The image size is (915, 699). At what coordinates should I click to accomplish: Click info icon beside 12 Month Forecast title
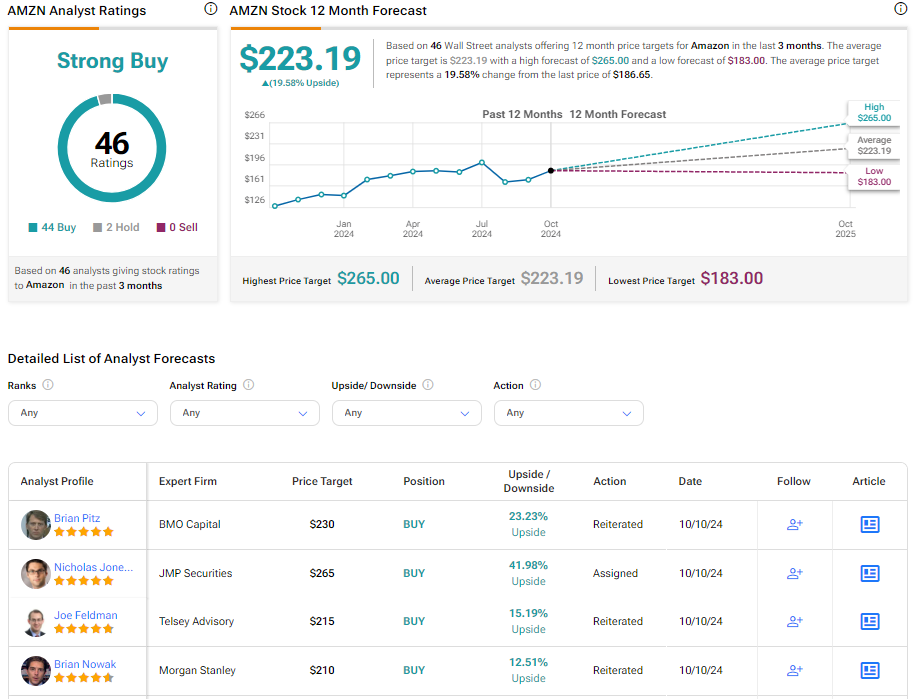point(900,9)
